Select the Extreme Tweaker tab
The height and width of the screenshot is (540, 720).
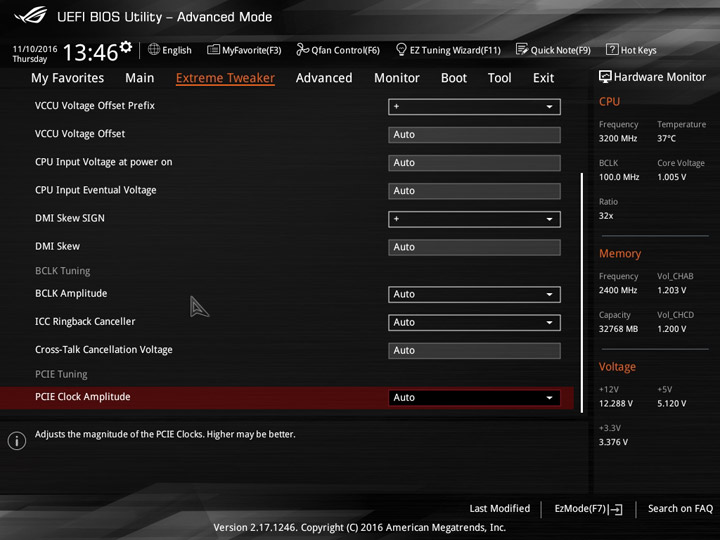[225, 78]
